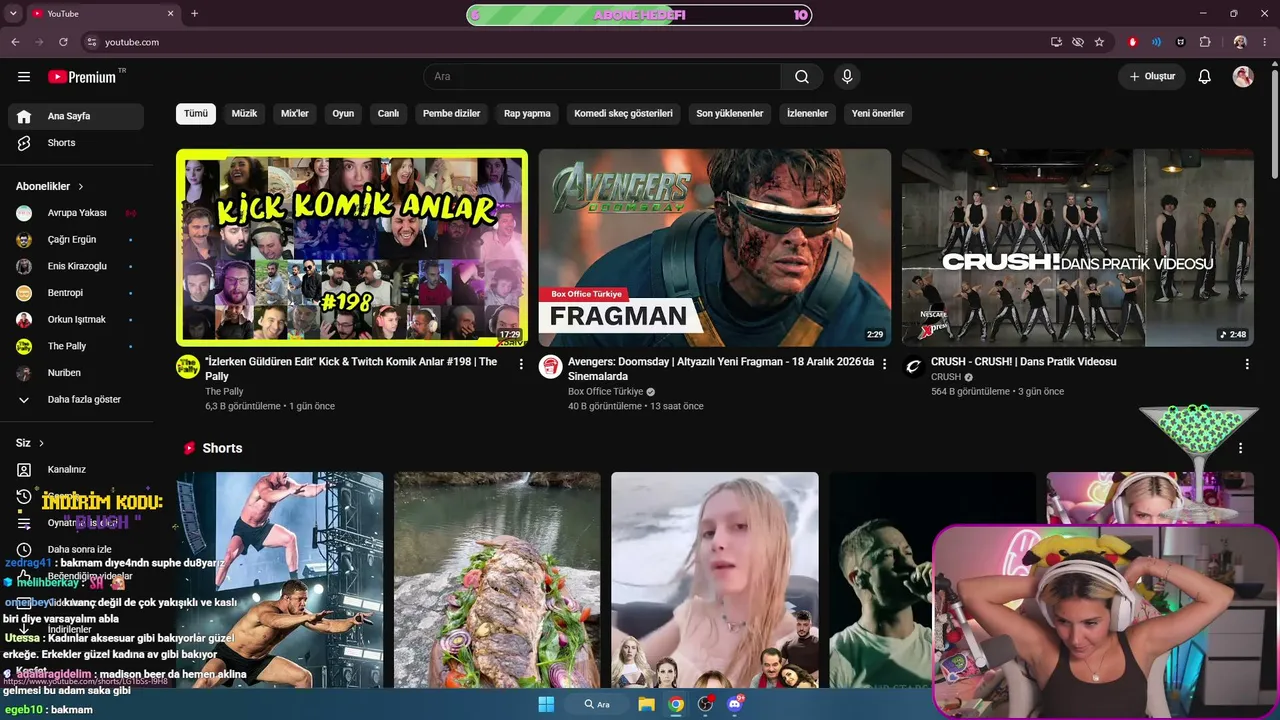The width and height of the screenshot is (1280, 720).
Task: Expand Daha fazla göster subscriptions list
Action: [x=76, y=400]
